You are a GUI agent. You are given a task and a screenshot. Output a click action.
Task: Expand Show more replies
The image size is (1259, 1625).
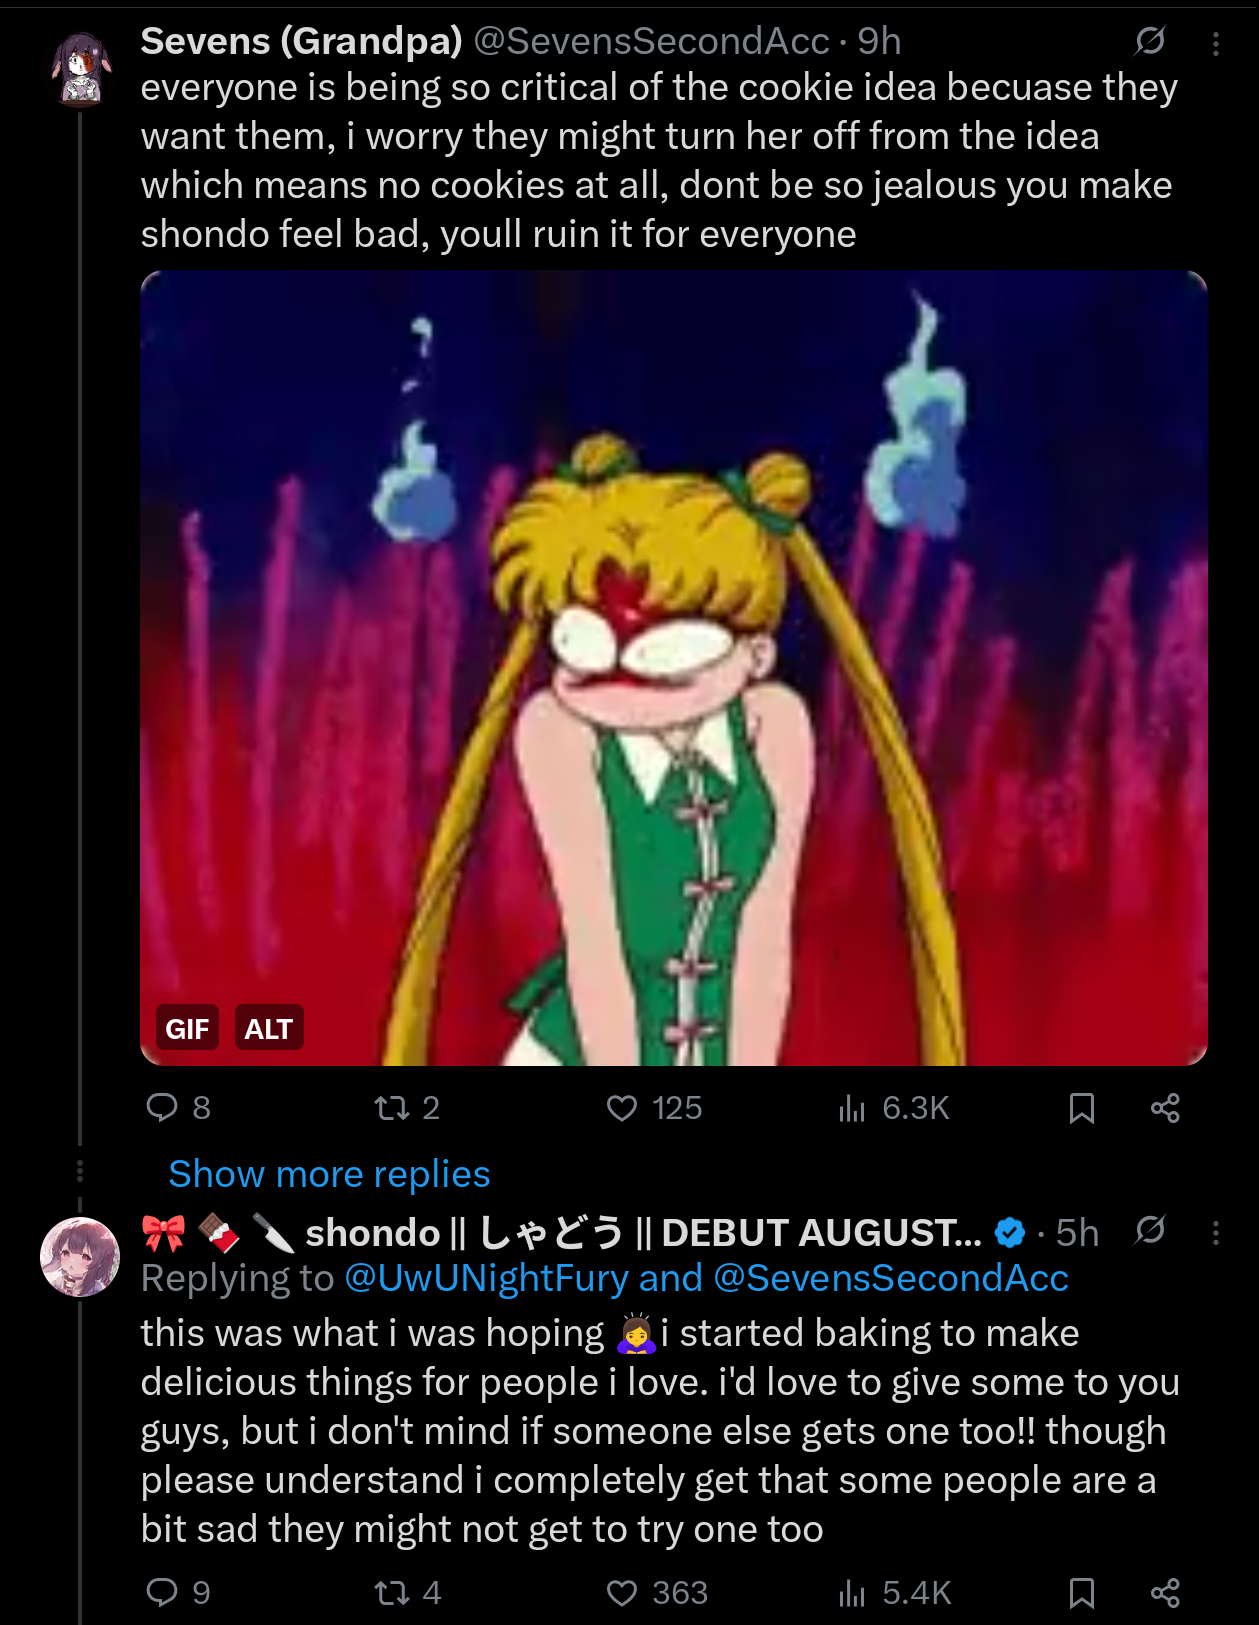(329, 1174)
